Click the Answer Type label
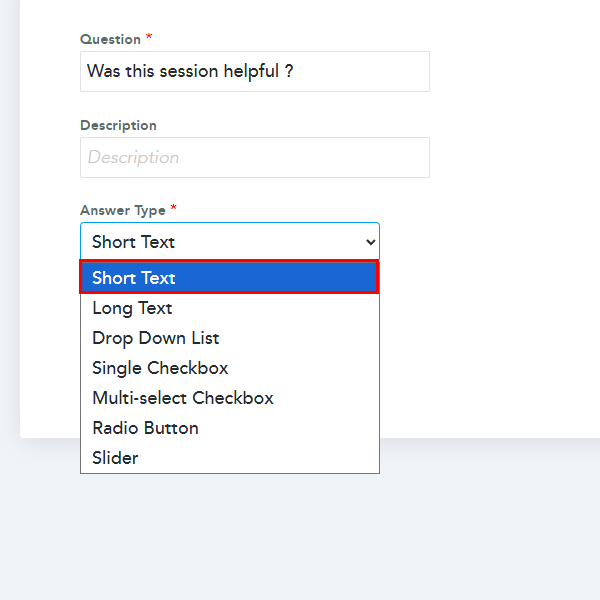The width and height of the screenshot is (600, 600). coord(122,211)
